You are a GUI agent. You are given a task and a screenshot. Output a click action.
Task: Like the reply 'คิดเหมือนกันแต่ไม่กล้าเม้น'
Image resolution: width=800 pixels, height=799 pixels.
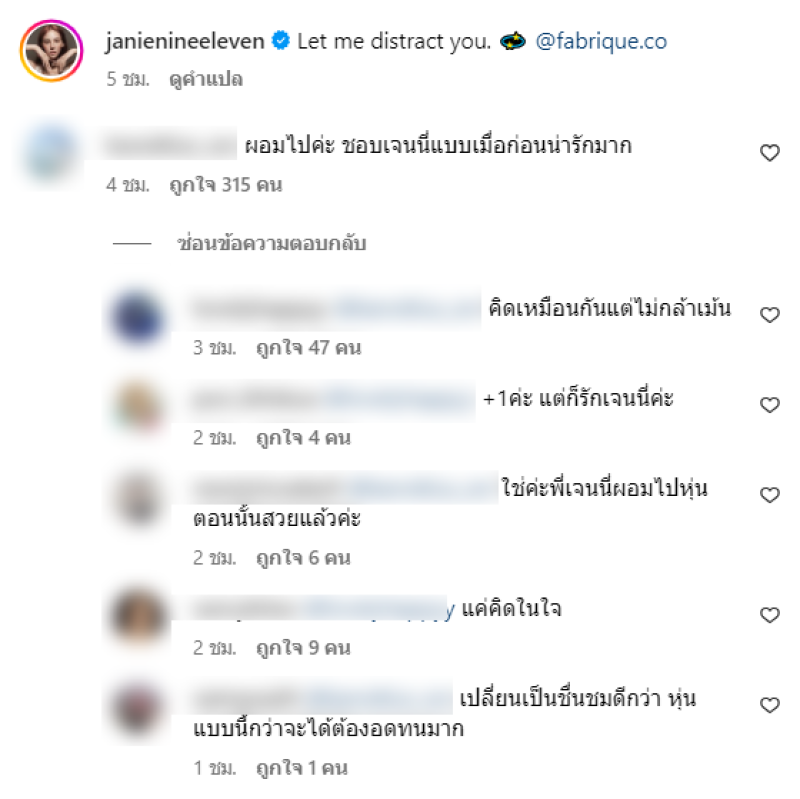769,314
